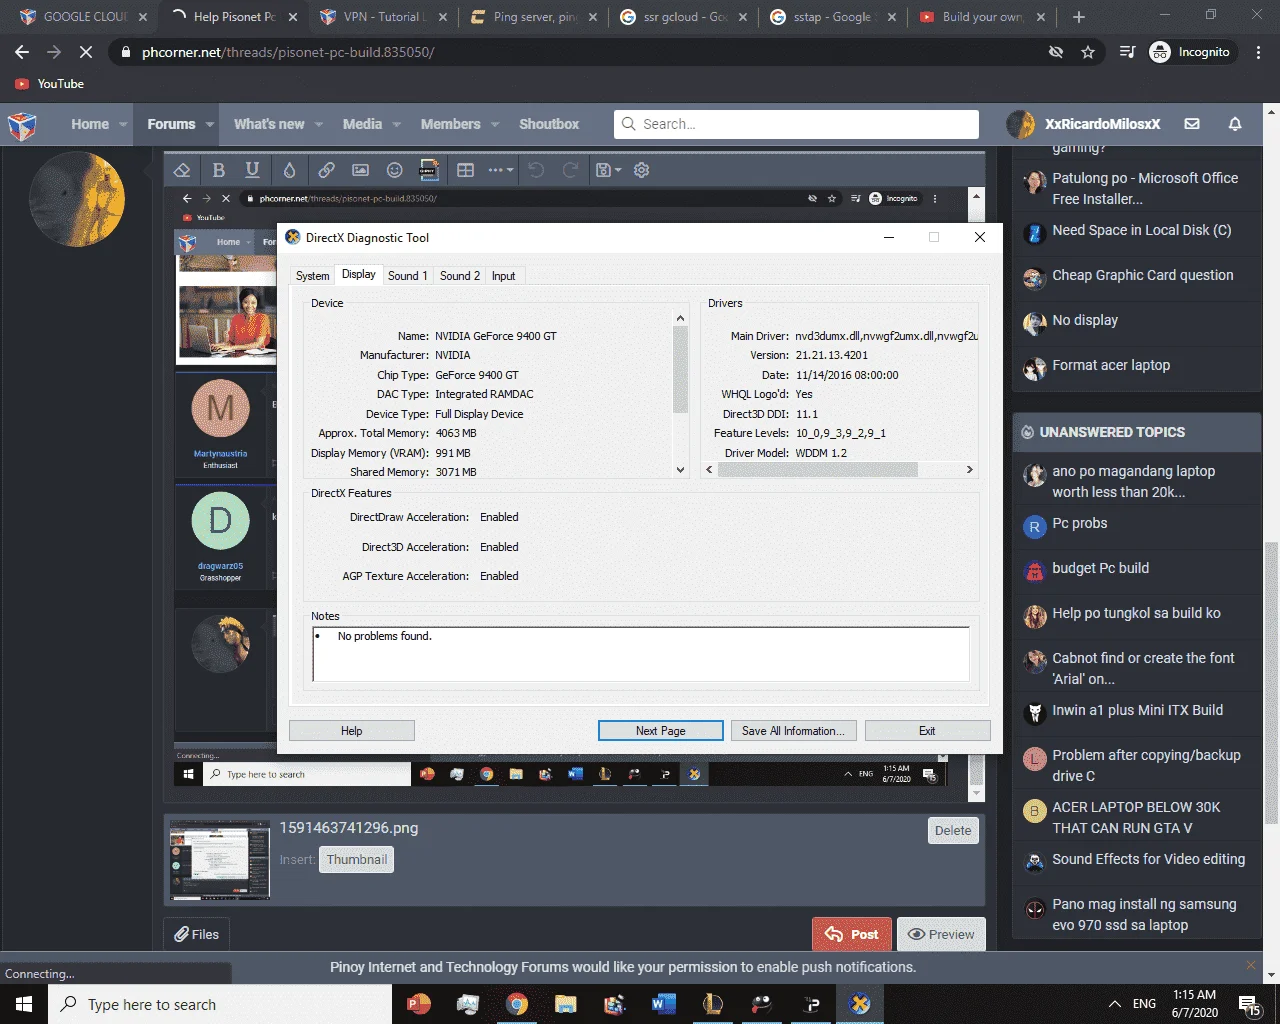The width and height of the screenshot is (1280, 1024).
Task: Open the Windows Start menu
Action: (x=24, y=1004)
